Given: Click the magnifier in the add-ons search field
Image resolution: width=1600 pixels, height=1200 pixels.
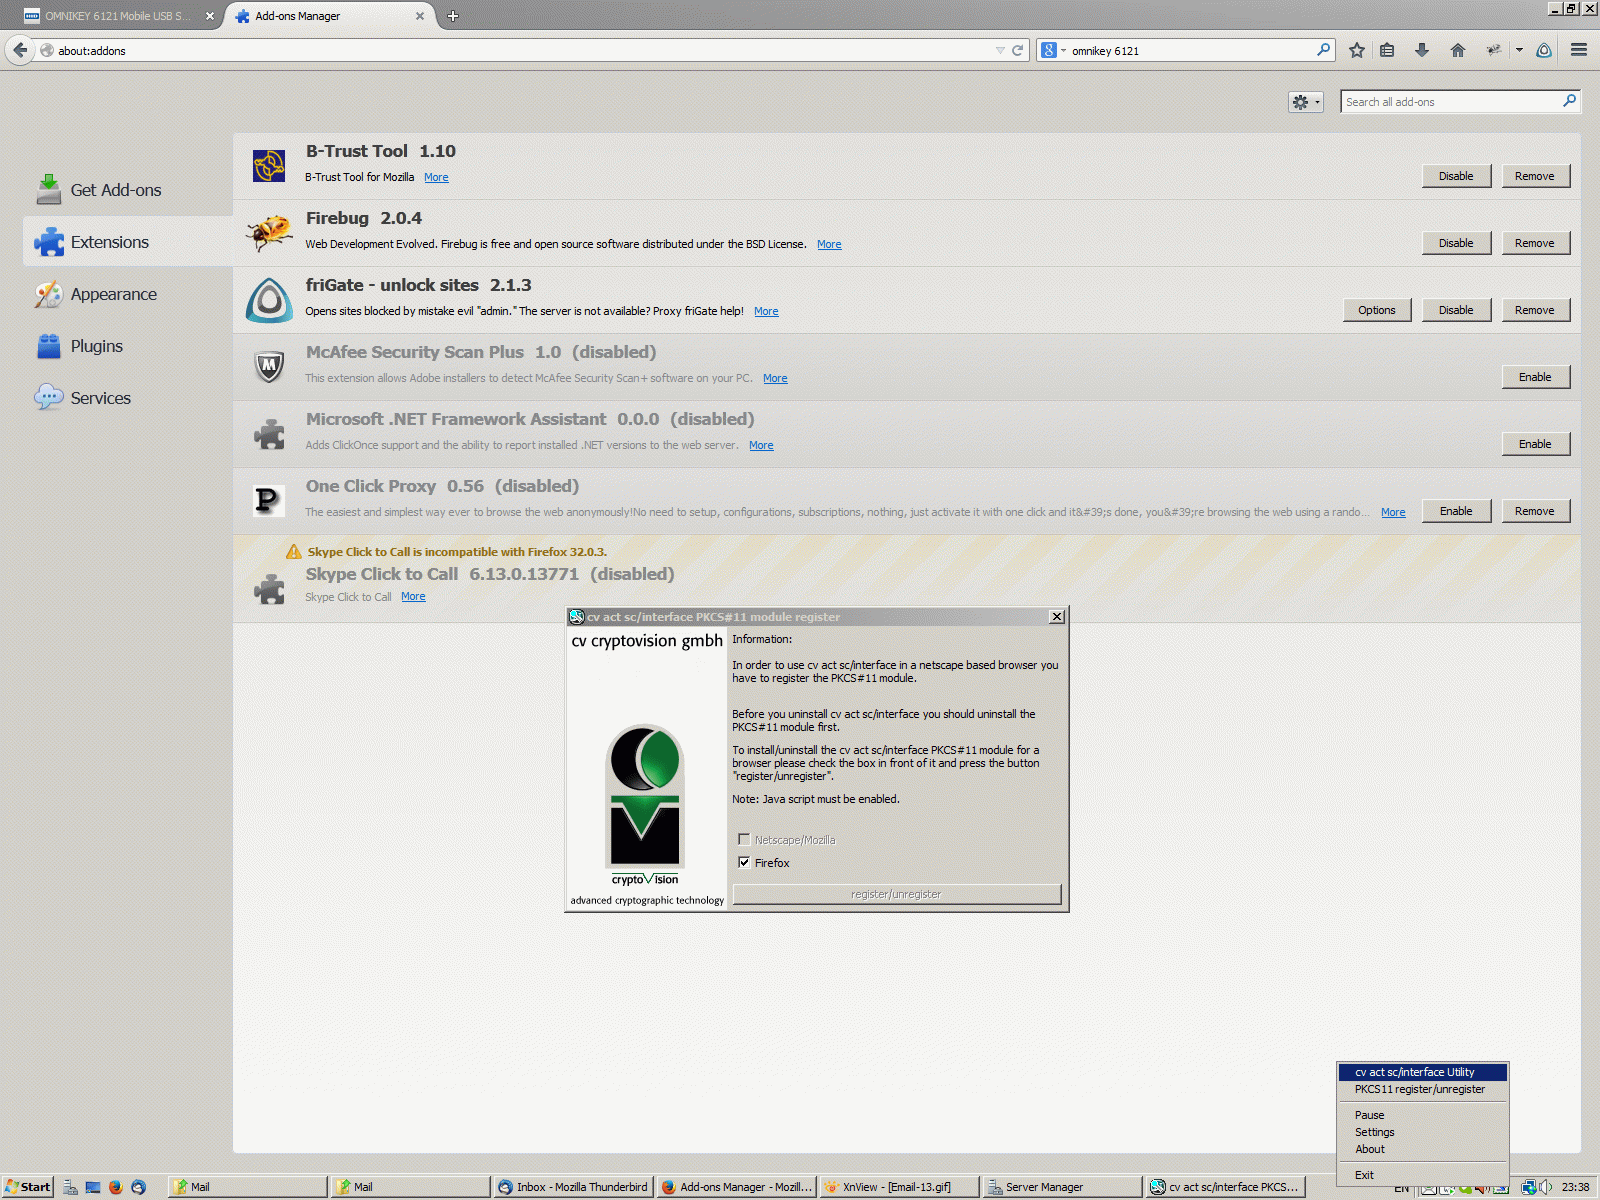Looking at the screenshot, I should point(1569,101).
